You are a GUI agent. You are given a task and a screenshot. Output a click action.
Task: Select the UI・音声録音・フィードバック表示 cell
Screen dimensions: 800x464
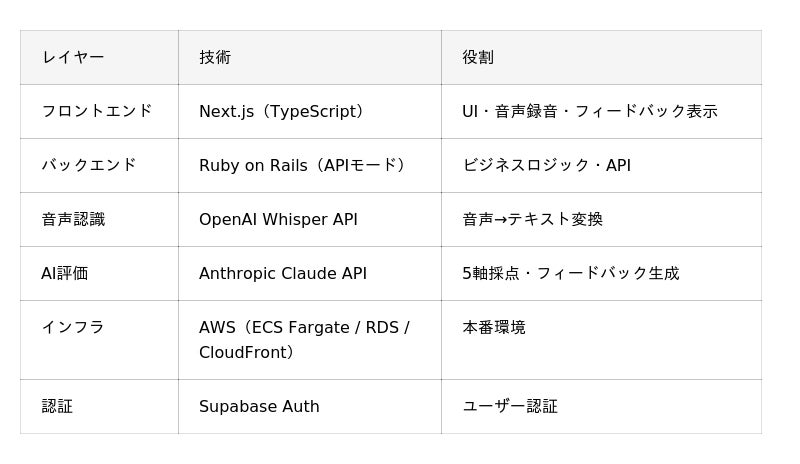[x=589, y=112]
